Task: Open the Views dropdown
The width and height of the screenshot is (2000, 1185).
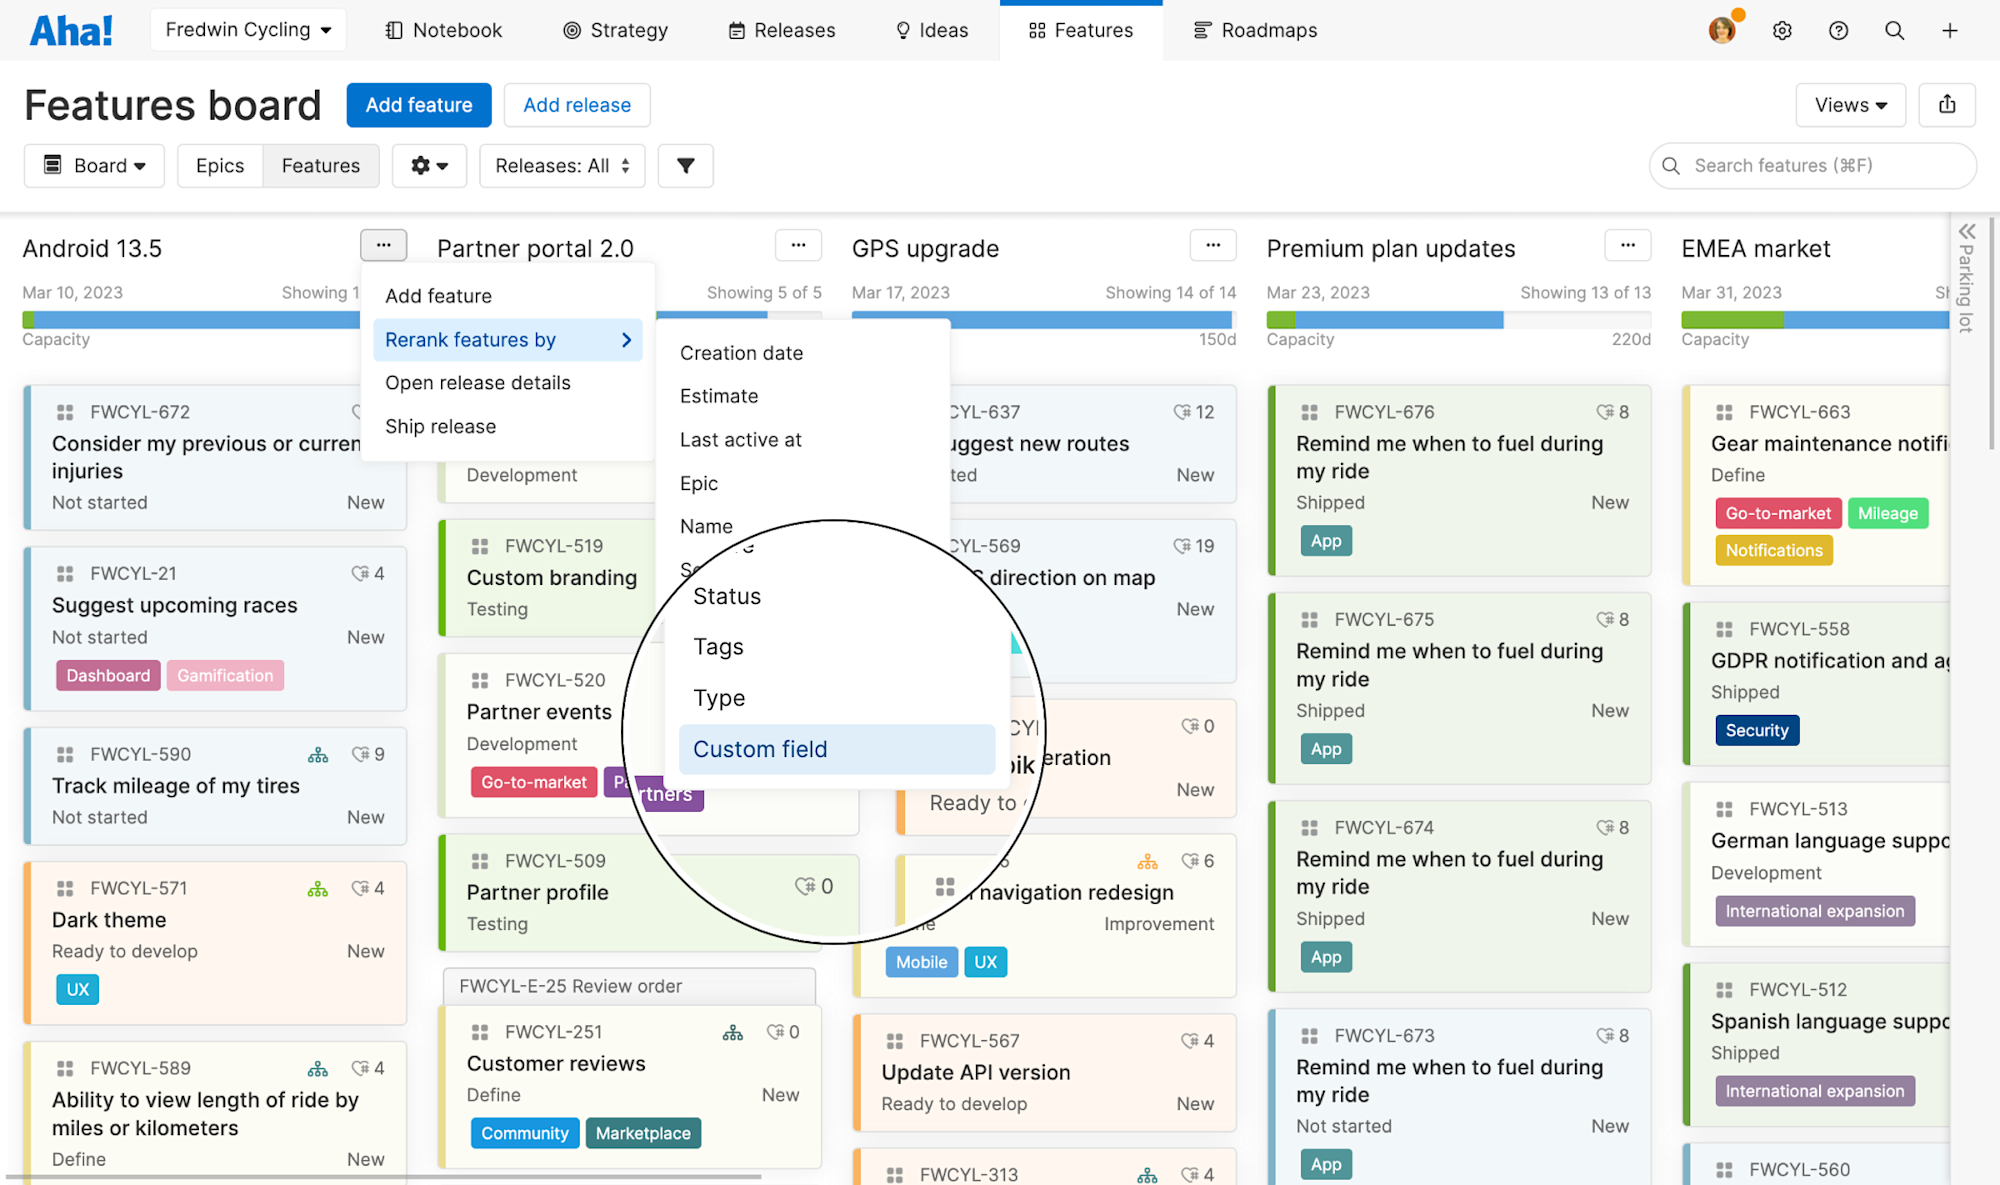Action: coord(1849,105)
